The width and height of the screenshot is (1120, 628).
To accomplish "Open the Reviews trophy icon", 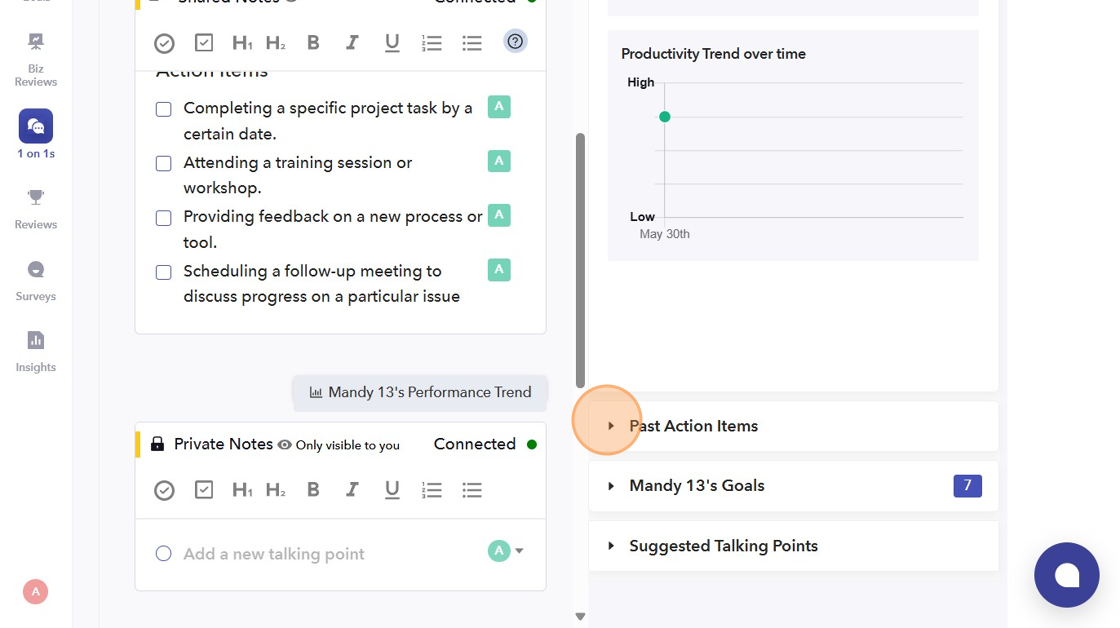I will [x=36, y=207].
